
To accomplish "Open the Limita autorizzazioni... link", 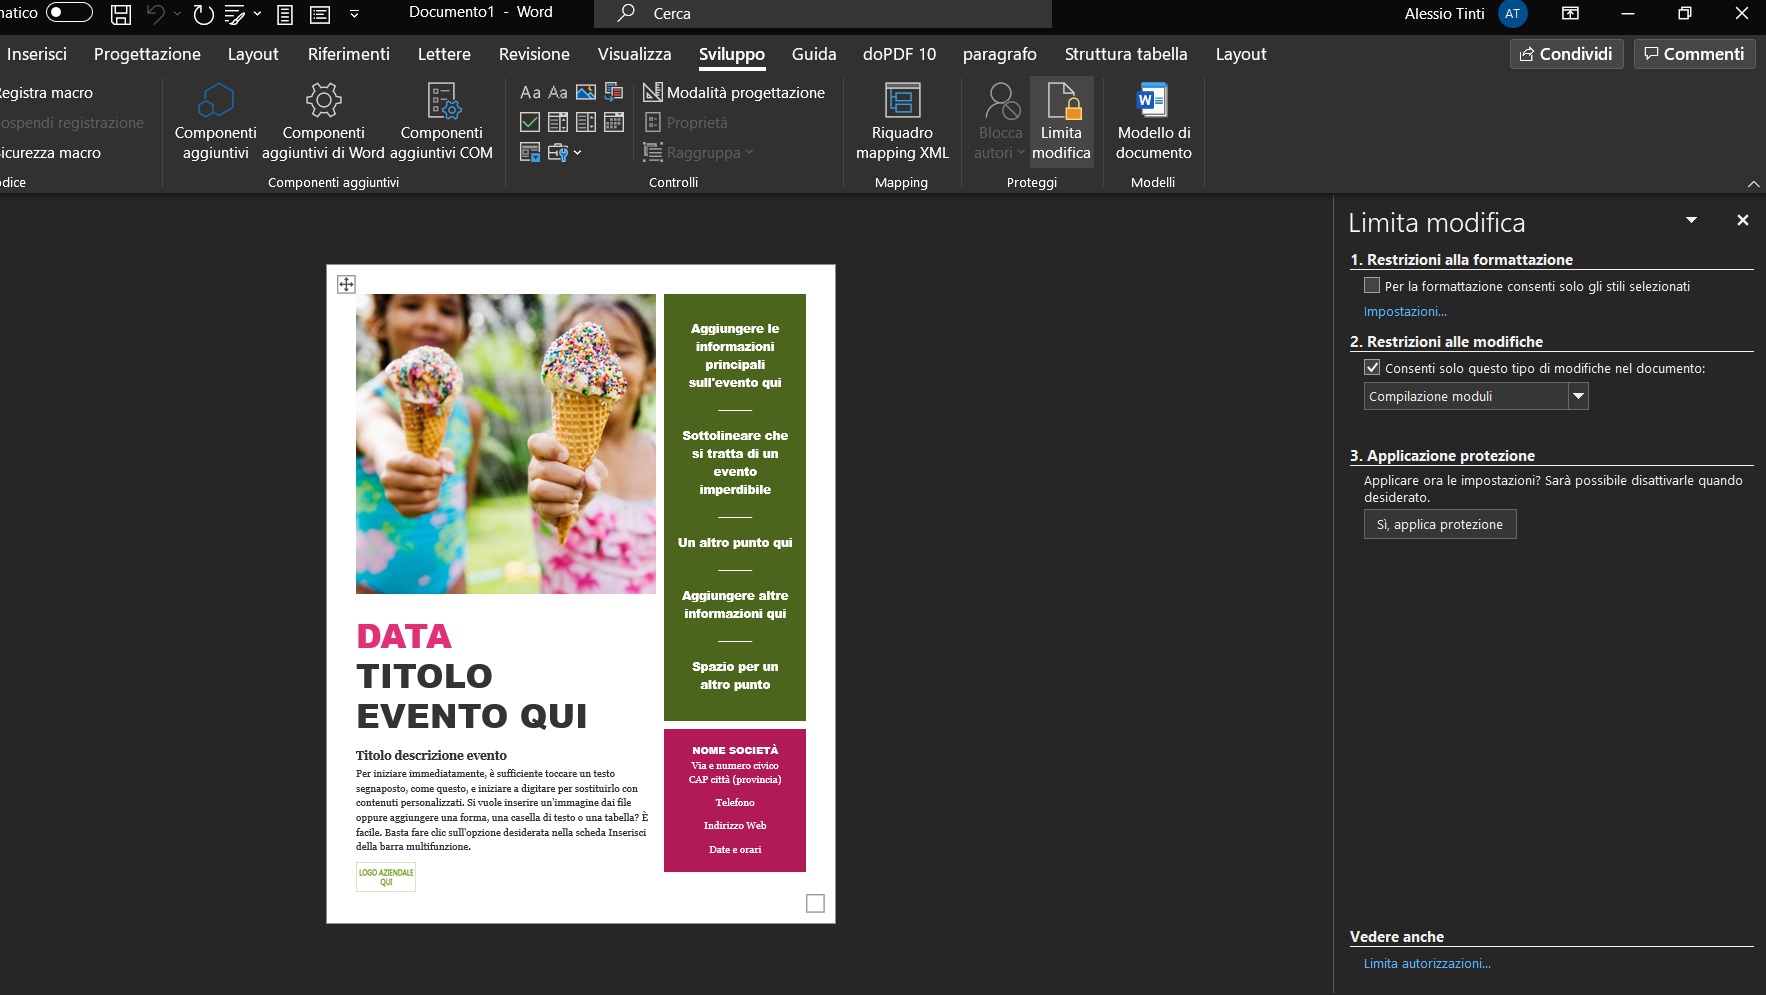I will [x=1427, y=964].
